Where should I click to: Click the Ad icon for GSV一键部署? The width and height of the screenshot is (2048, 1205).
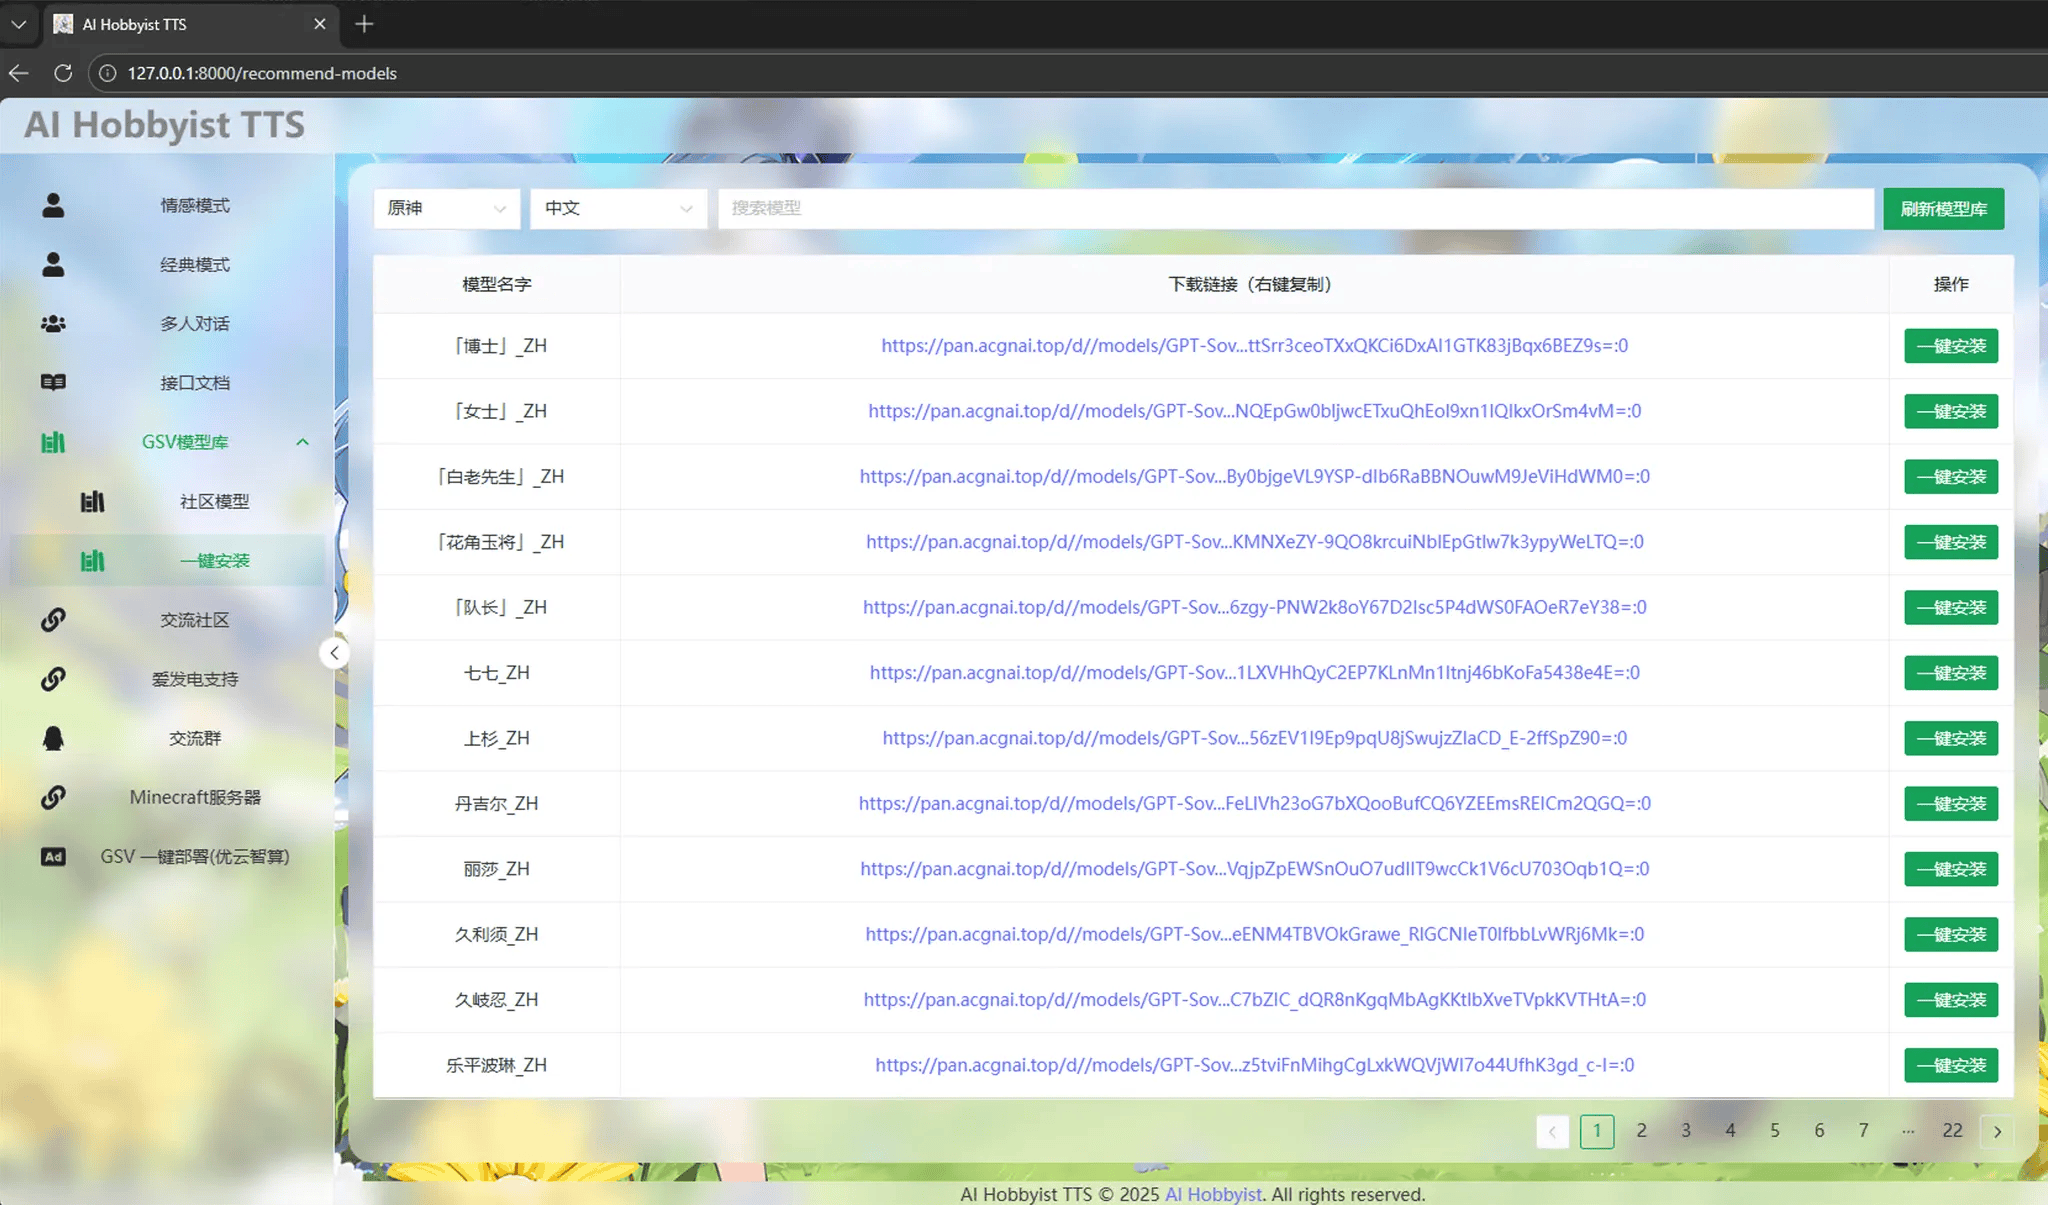click(53, 857)
